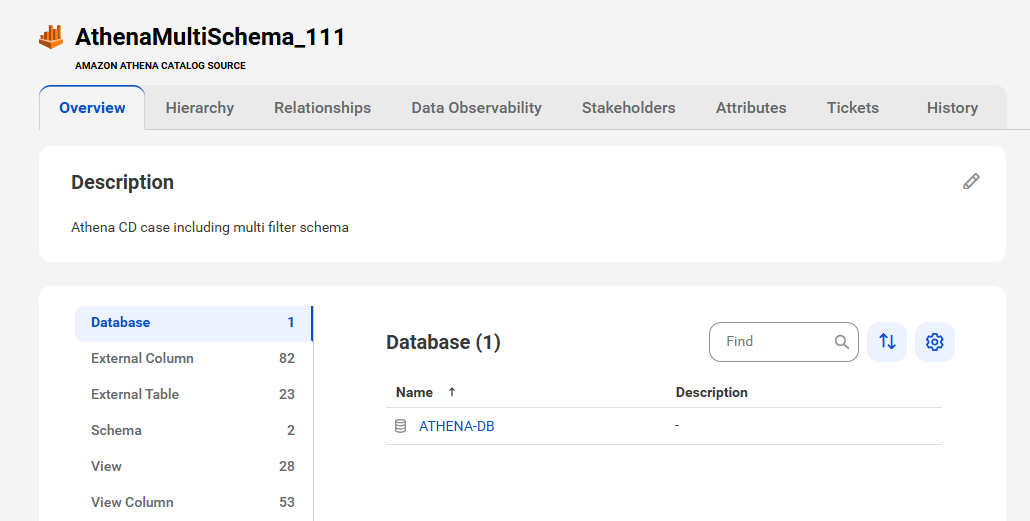Click the count 53 for View Column
This screenshot has height=521, width=1030.
[286, 502]
